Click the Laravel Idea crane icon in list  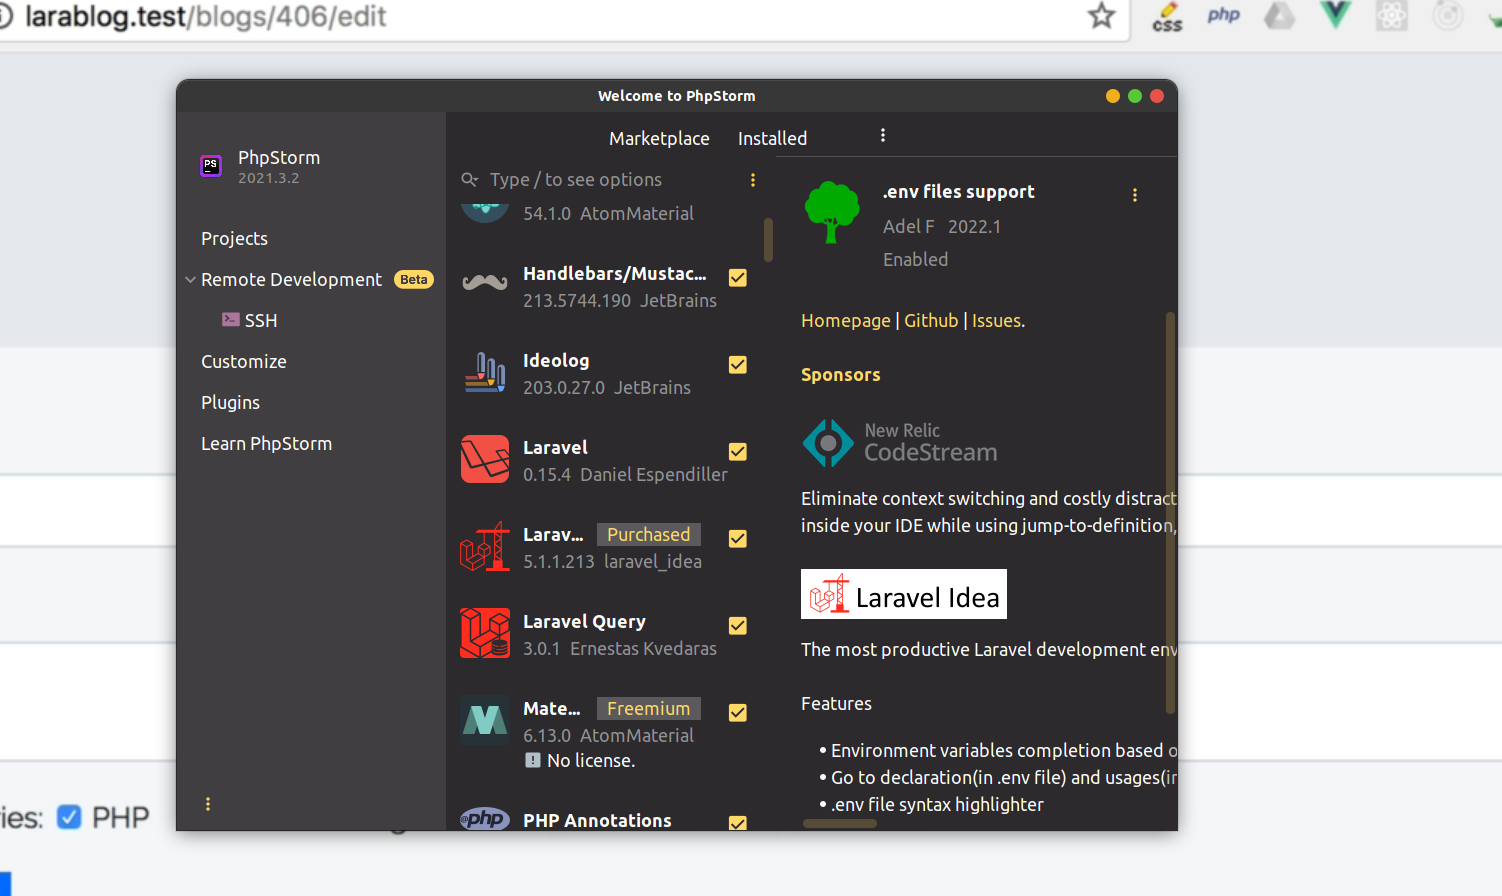pyautogui.click(x=485, y=546)
